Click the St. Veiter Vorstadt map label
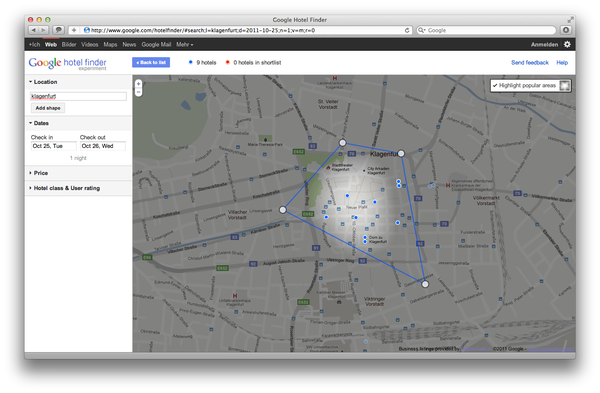The width and height of the screenshot is (600, 393). (x=328, y=104)
